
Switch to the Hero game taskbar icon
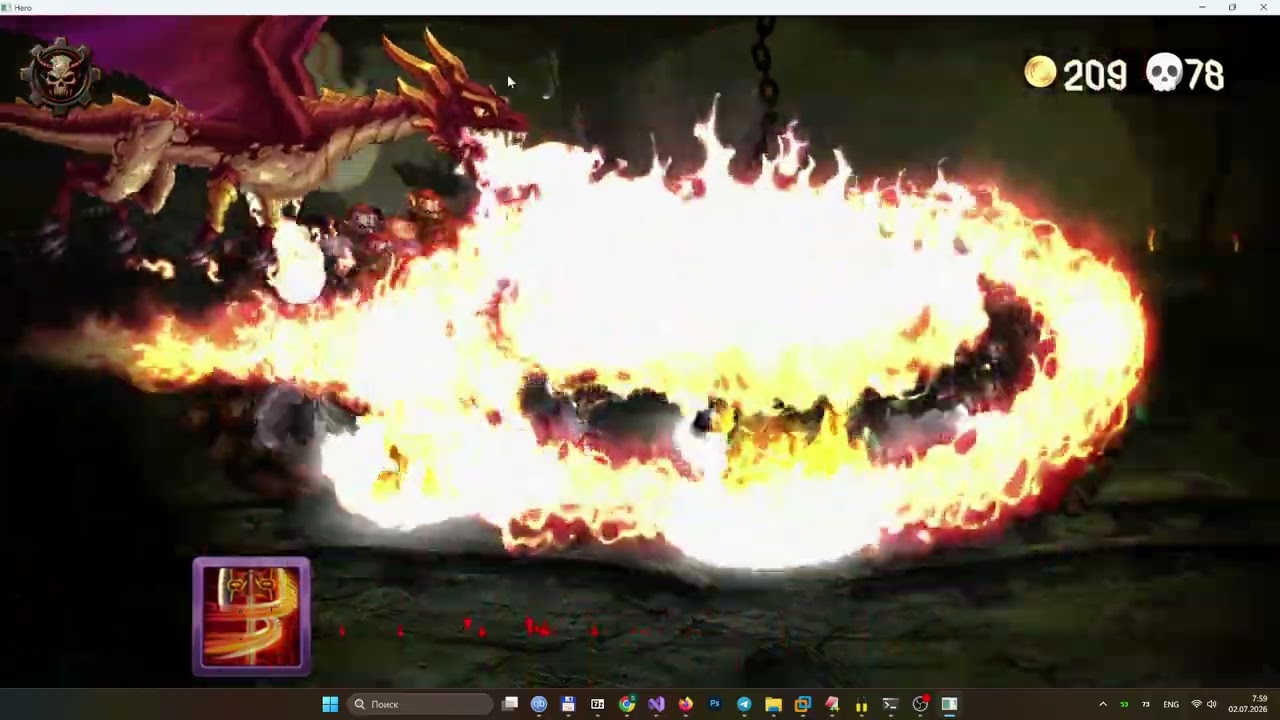pyautogui.click(x=949, y=704)
